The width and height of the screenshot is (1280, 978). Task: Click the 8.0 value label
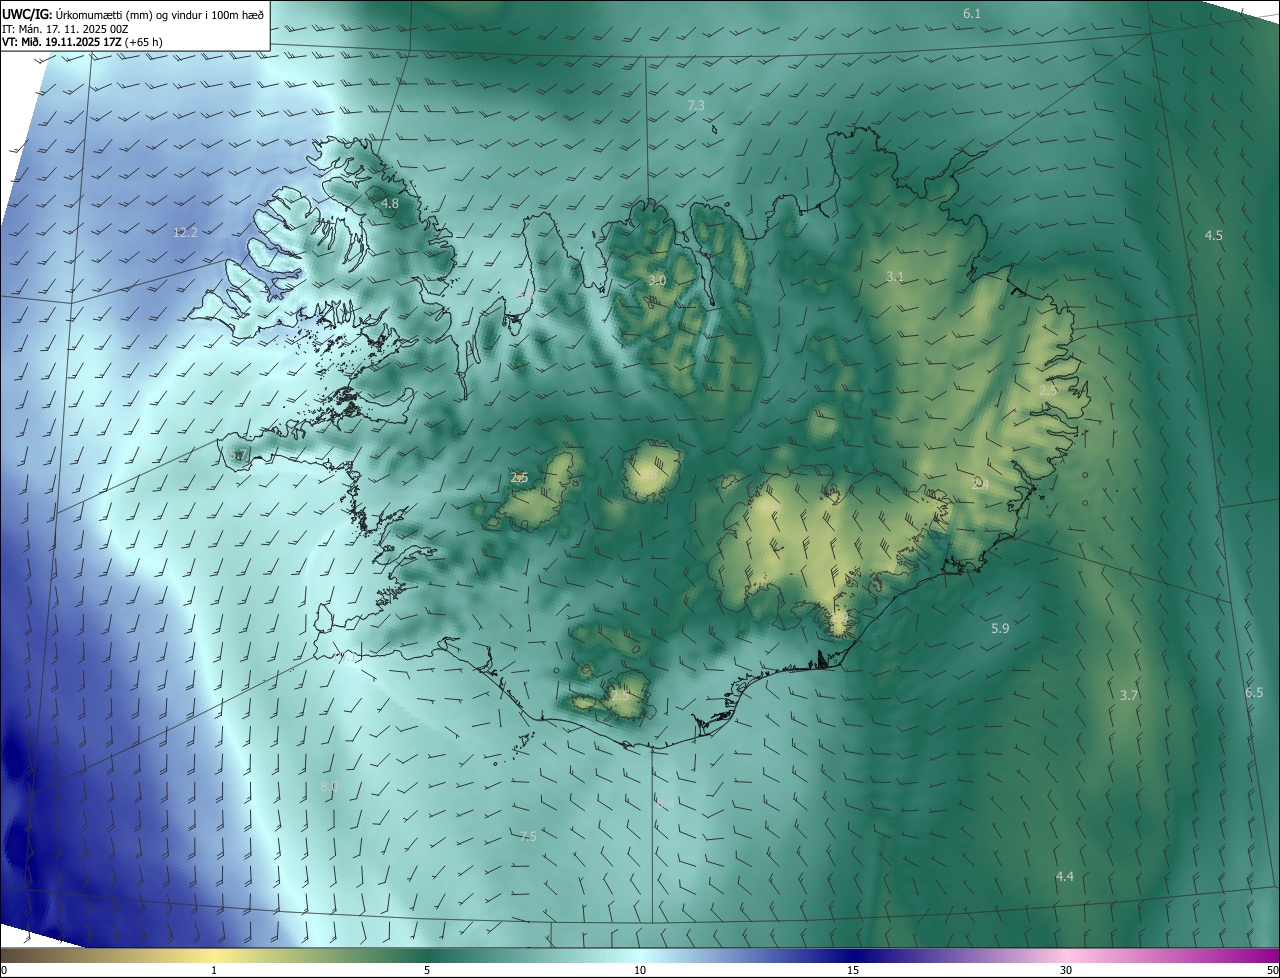329,787
